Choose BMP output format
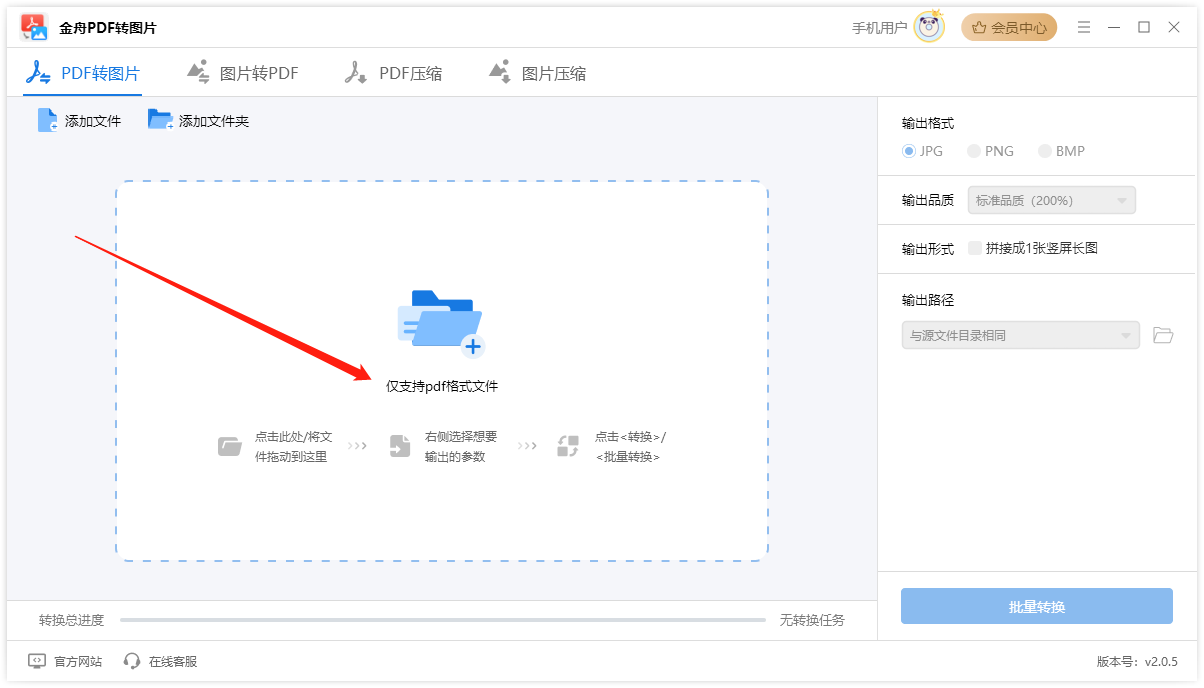 pos(1045,151)
